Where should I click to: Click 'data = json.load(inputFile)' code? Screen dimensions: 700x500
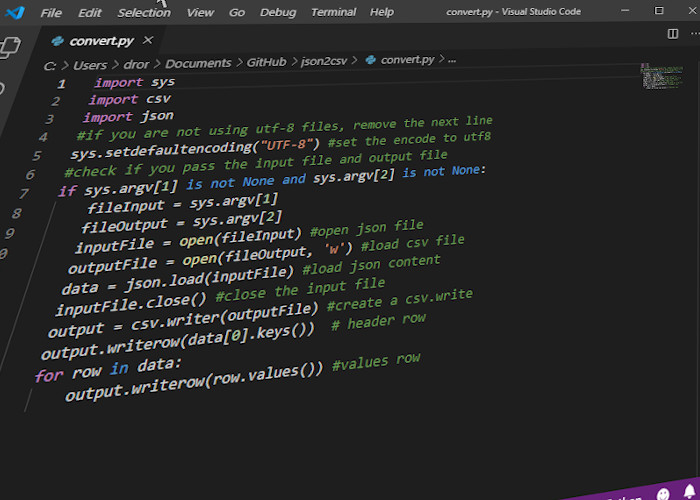178,281
